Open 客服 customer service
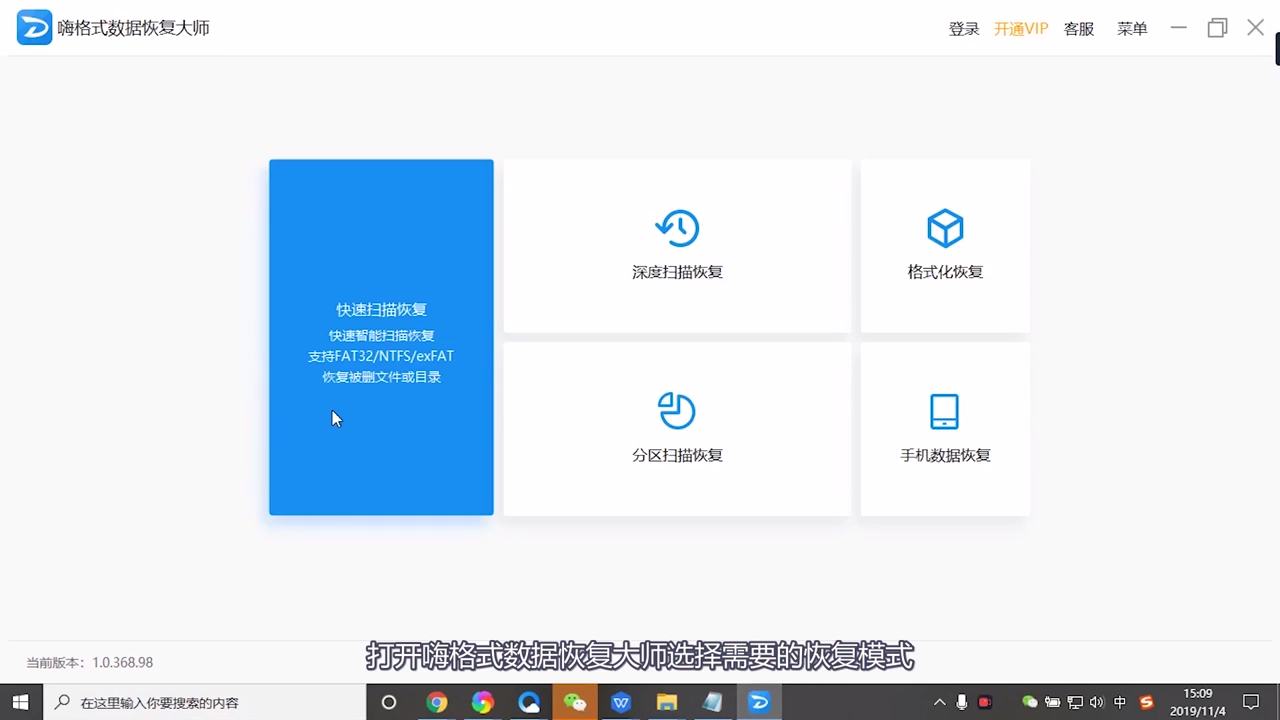Image resolution: width=1280 pixels, height=720 pixels. [1079, 29]
